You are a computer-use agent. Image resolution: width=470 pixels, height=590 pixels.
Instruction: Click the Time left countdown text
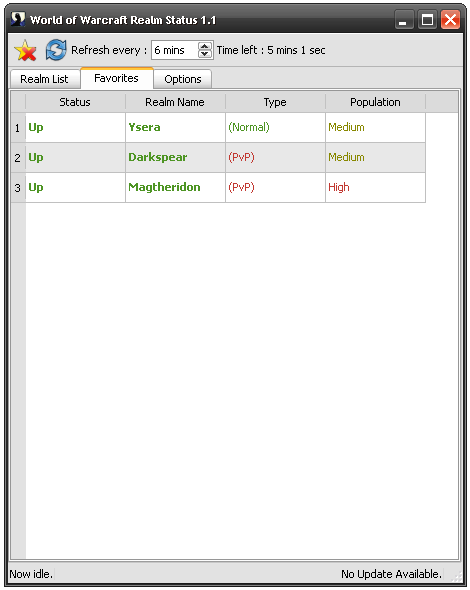click(271, 50)
